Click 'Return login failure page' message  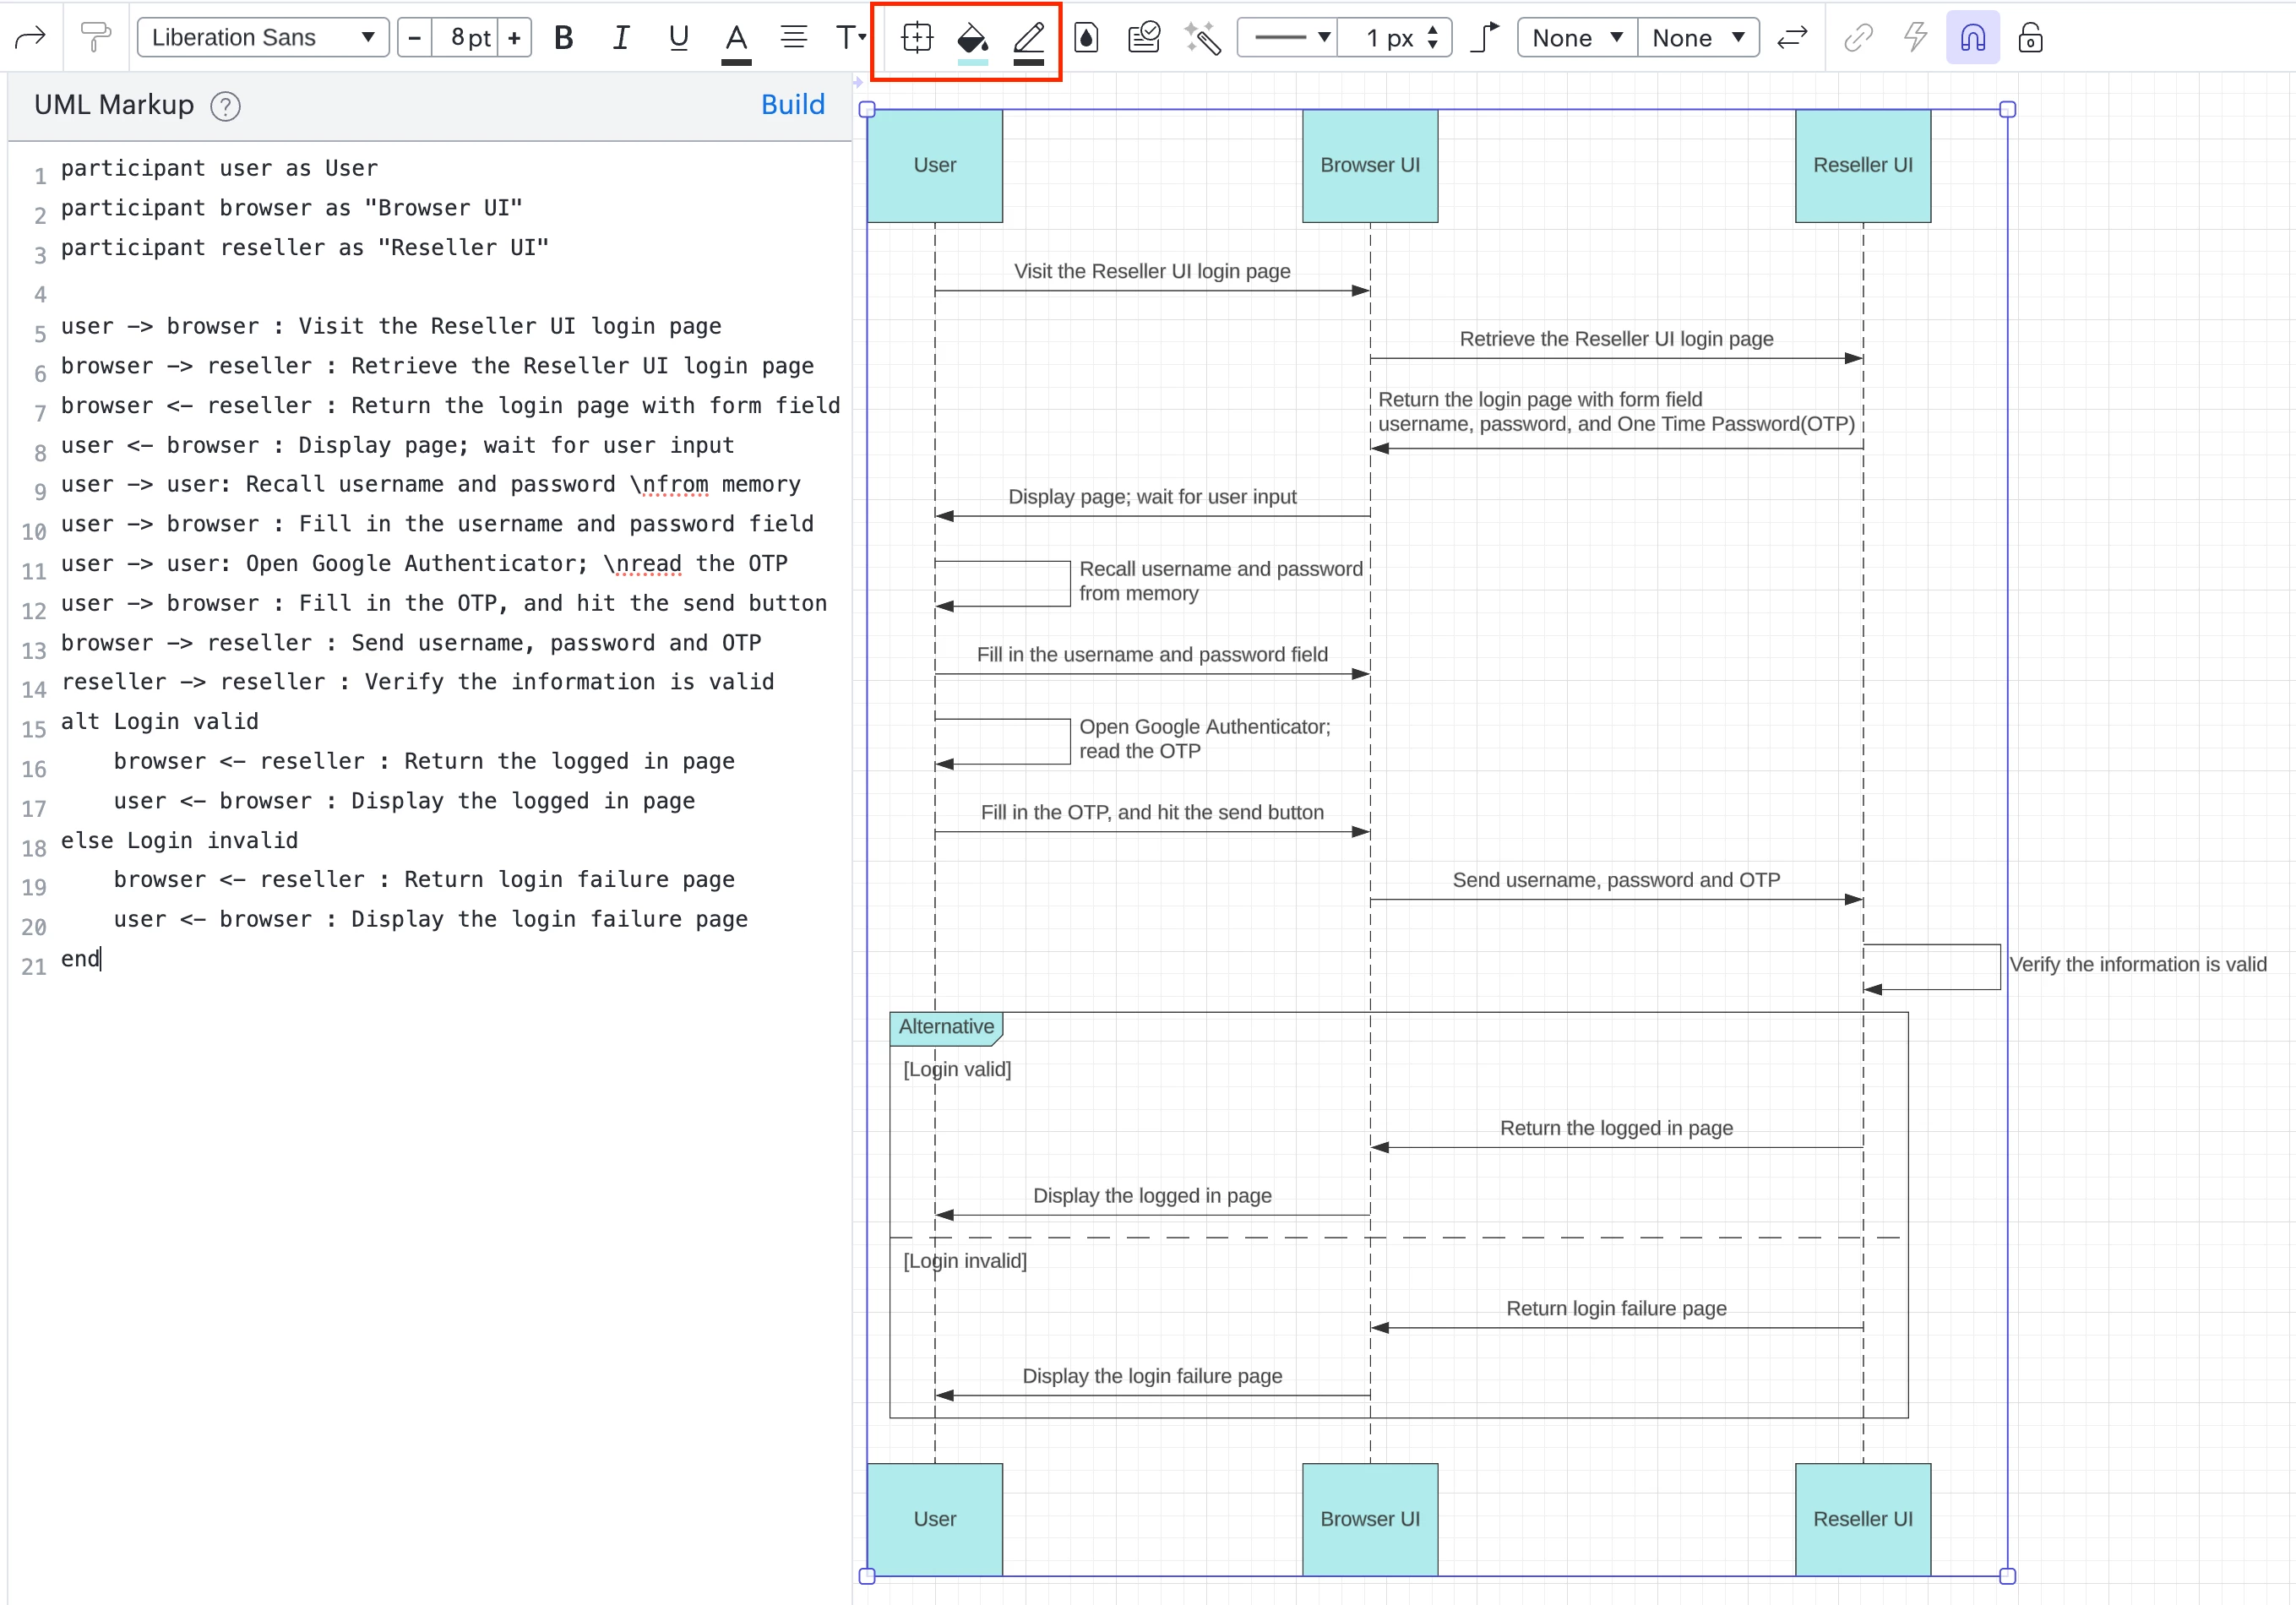point(1616,1309)
